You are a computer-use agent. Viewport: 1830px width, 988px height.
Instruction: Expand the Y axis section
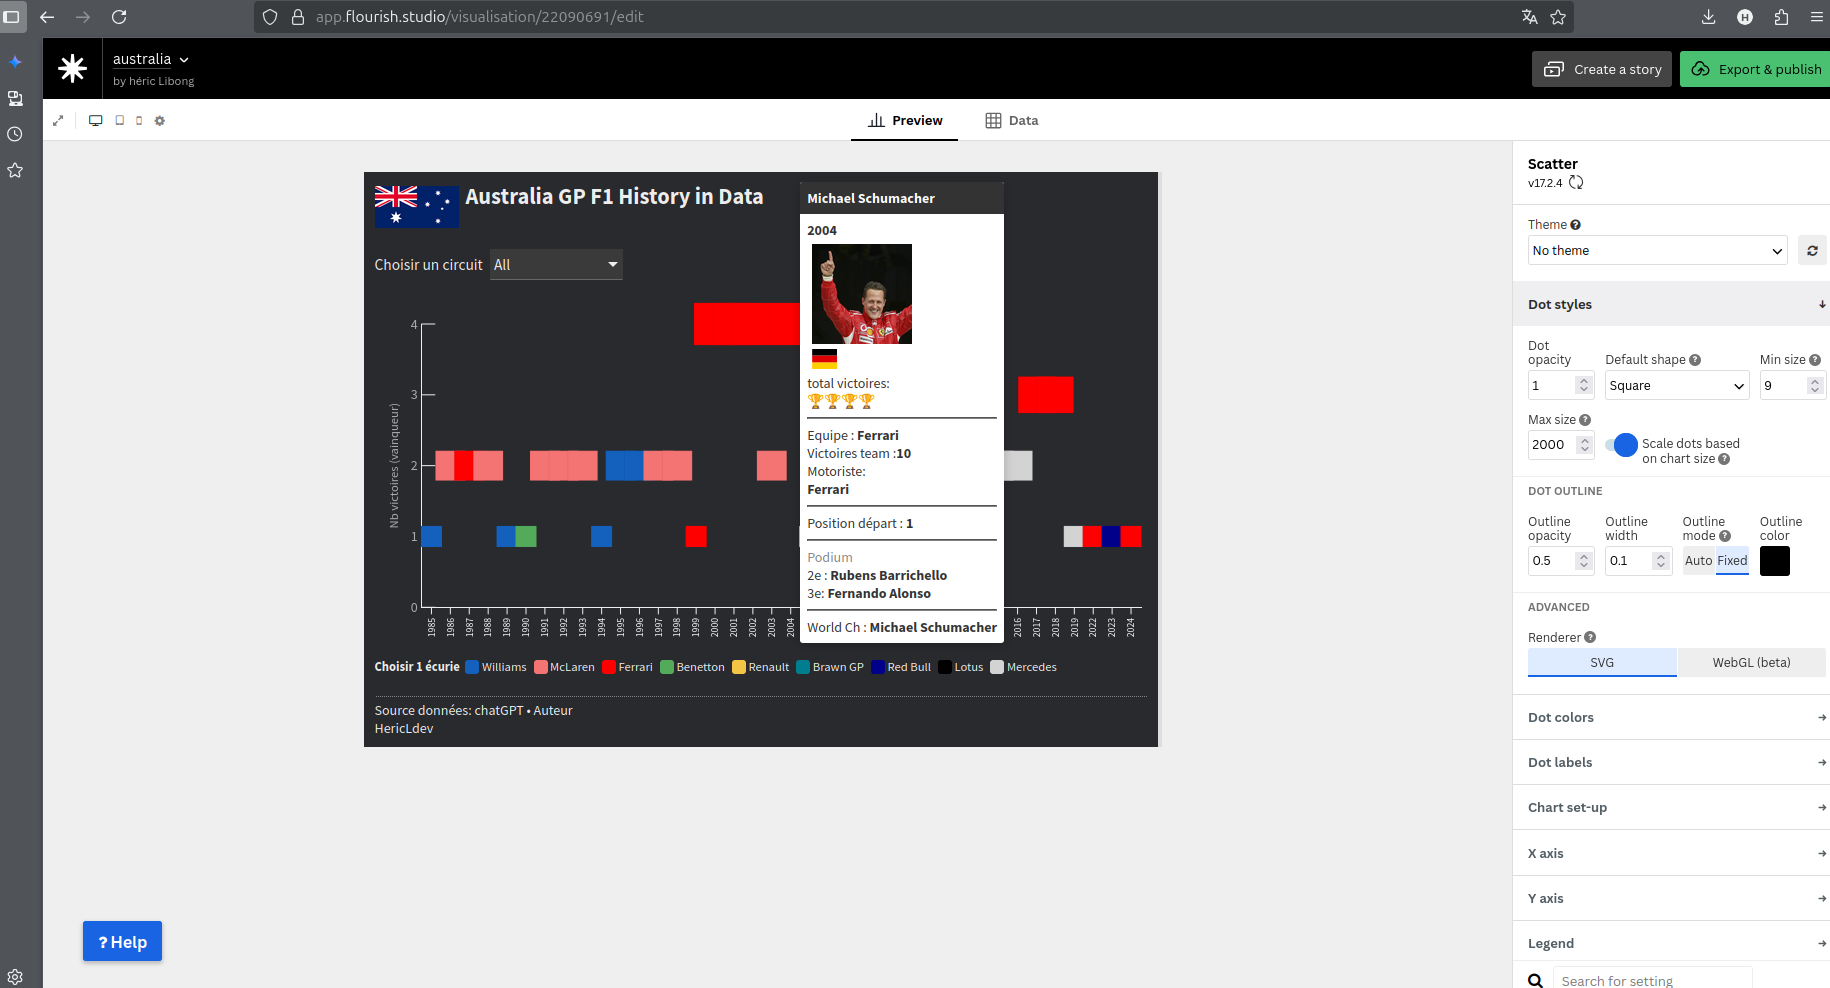(1671, 898)
